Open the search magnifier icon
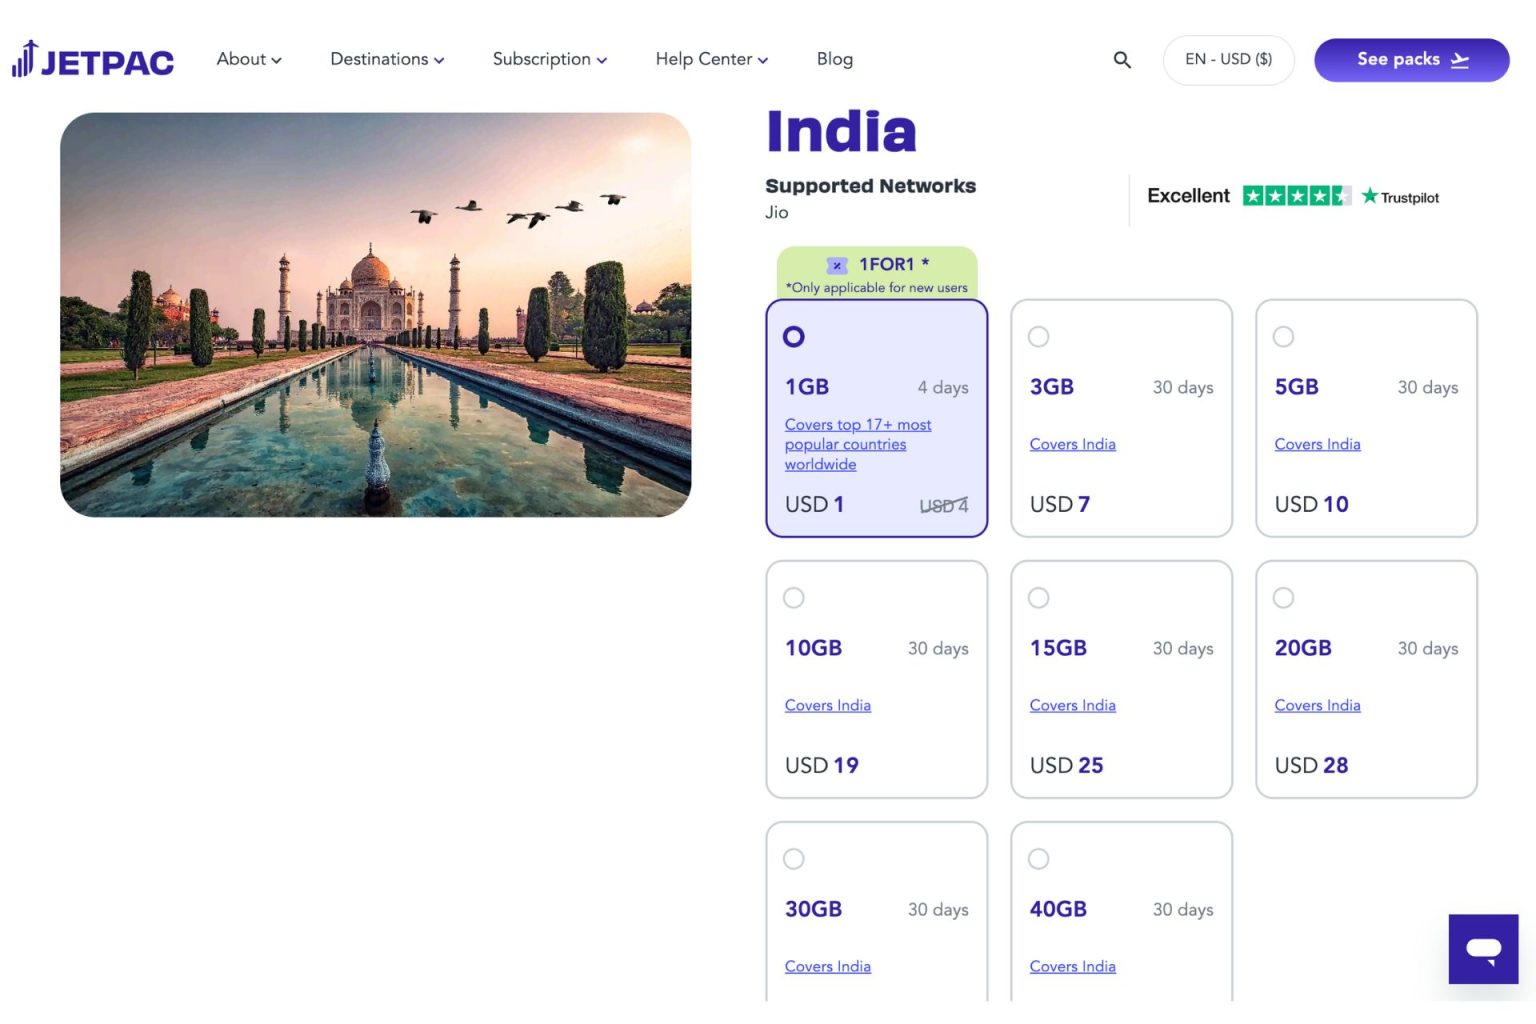Viewport: 1536px width, 1024px height. pyautogui.click(x=1122, y=60)
